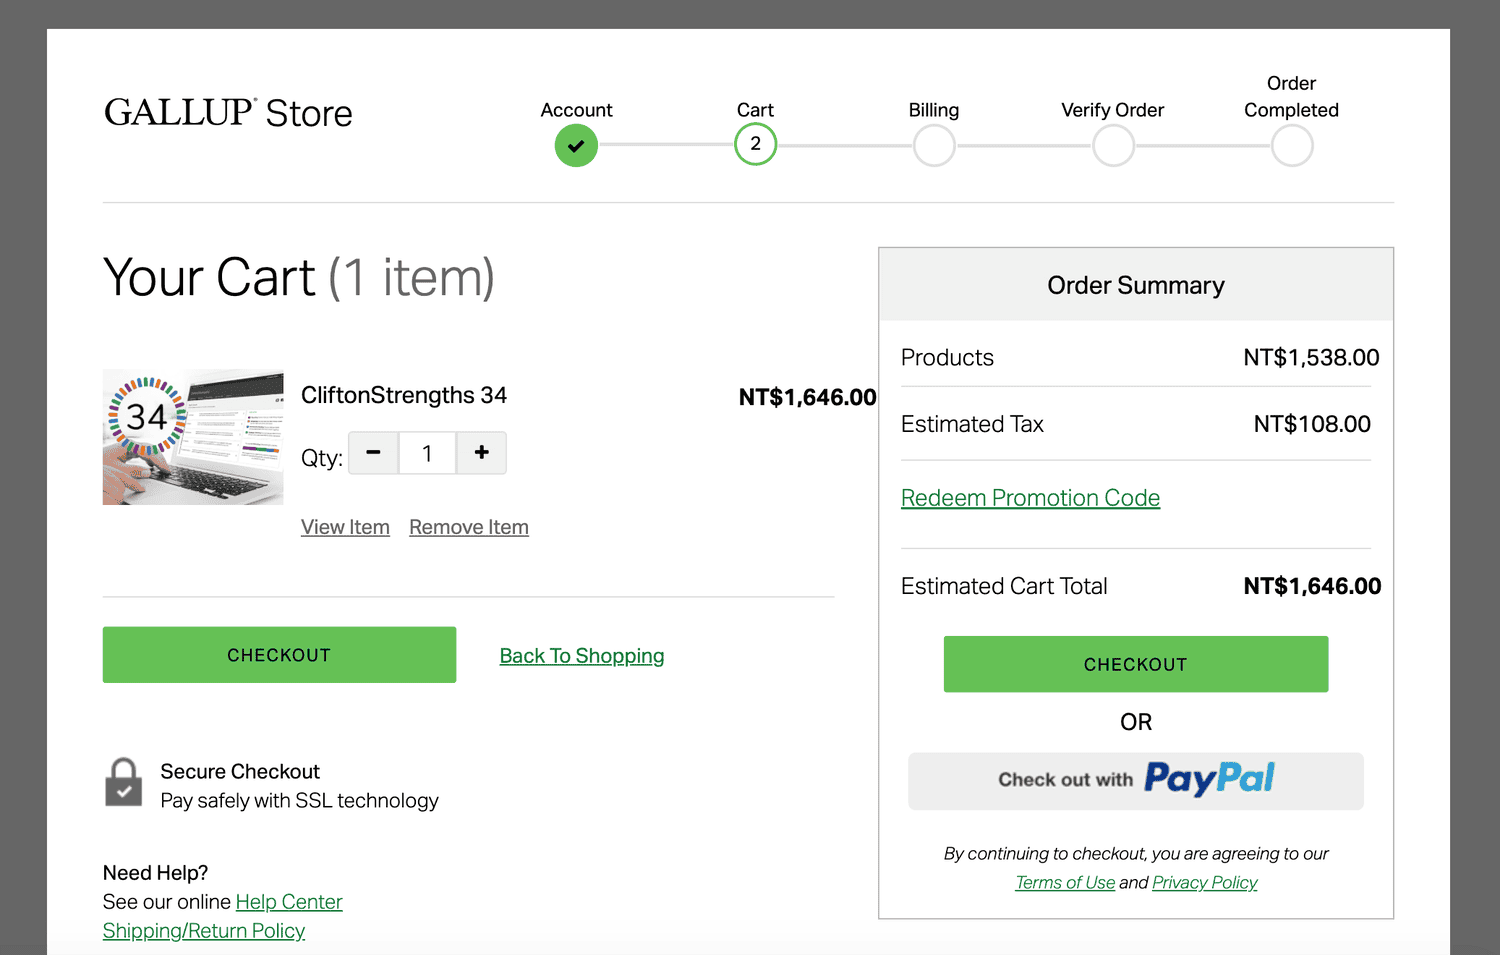Click the Order Completed step label

[1292, 96]
